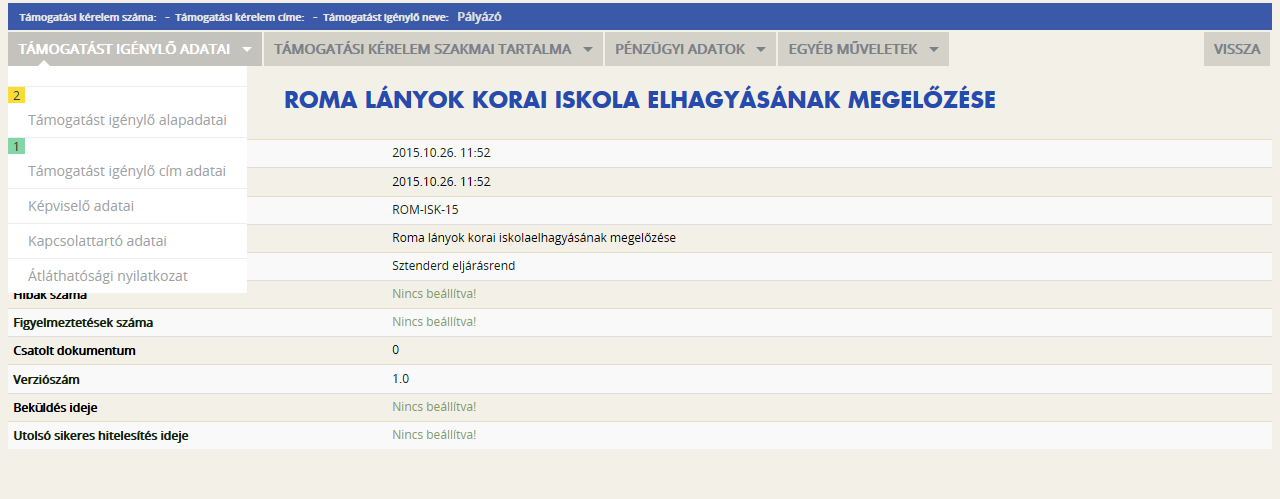Click the yellow badge showing 2

[16, 95]
